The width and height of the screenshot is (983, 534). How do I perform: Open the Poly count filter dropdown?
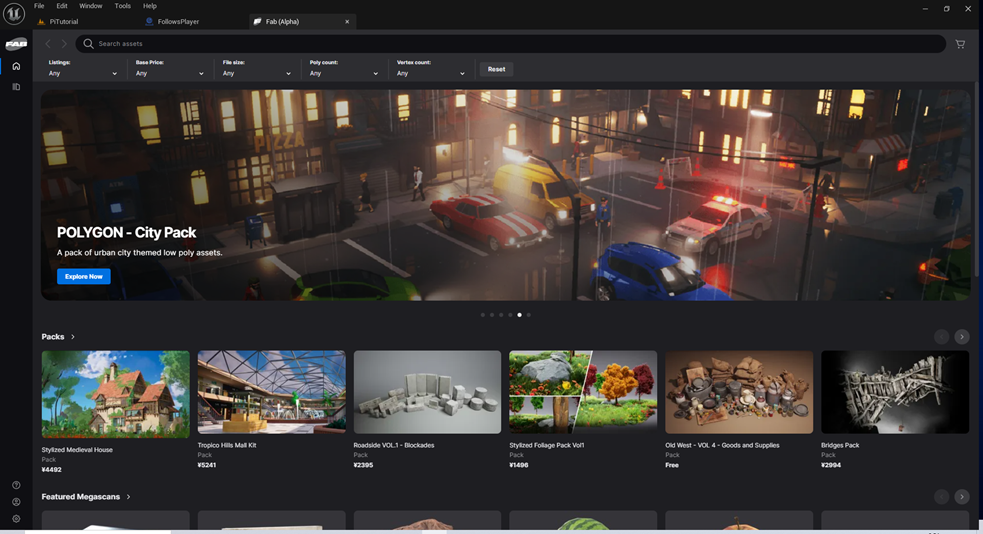[x=344, y=68]
